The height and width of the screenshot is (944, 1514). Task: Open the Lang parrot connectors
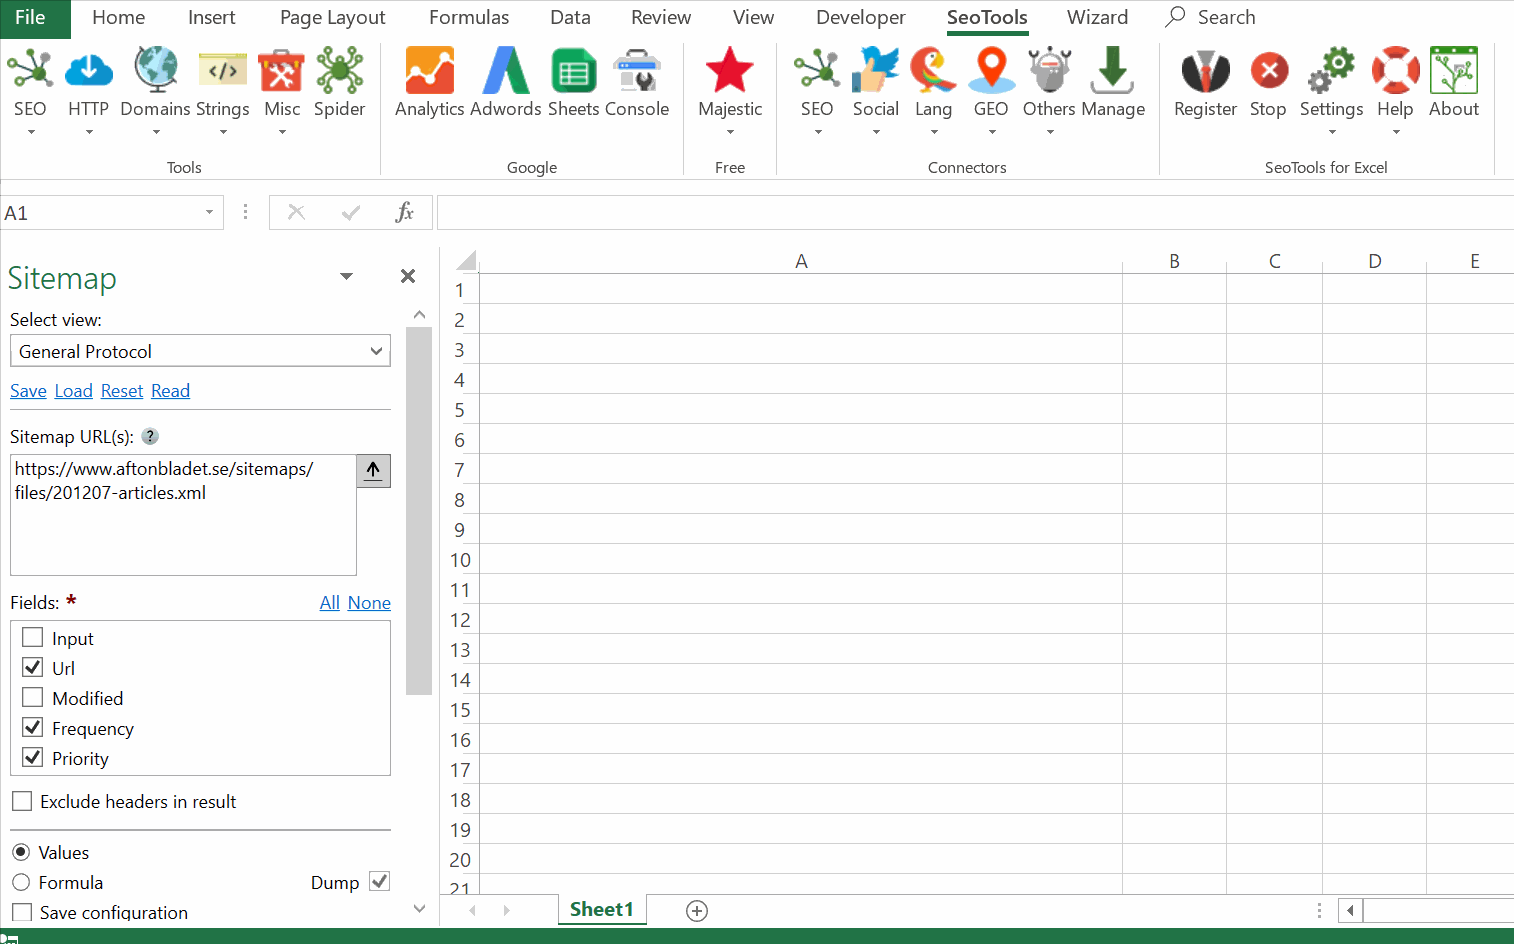[x=933, y=71]
